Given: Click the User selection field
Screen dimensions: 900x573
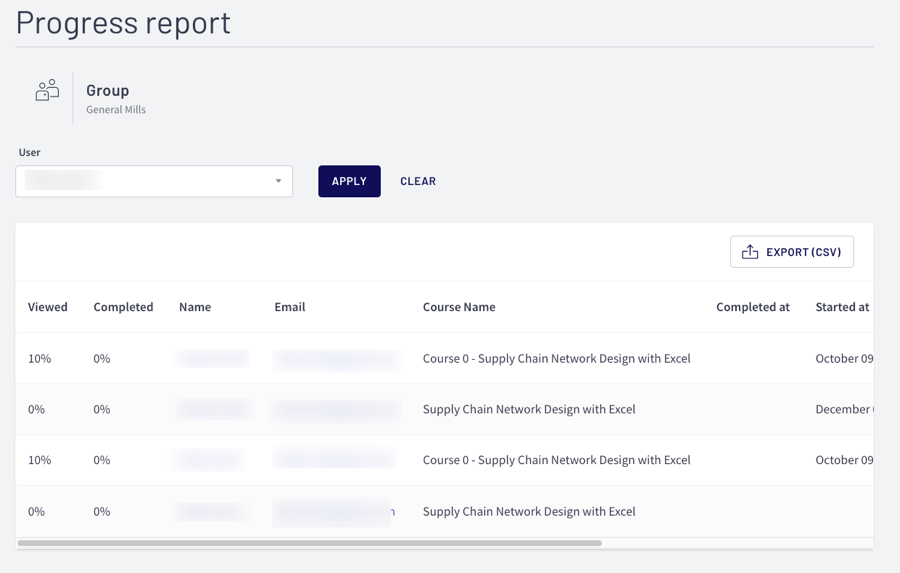Looking at the screenshot, I should point(145,181).
